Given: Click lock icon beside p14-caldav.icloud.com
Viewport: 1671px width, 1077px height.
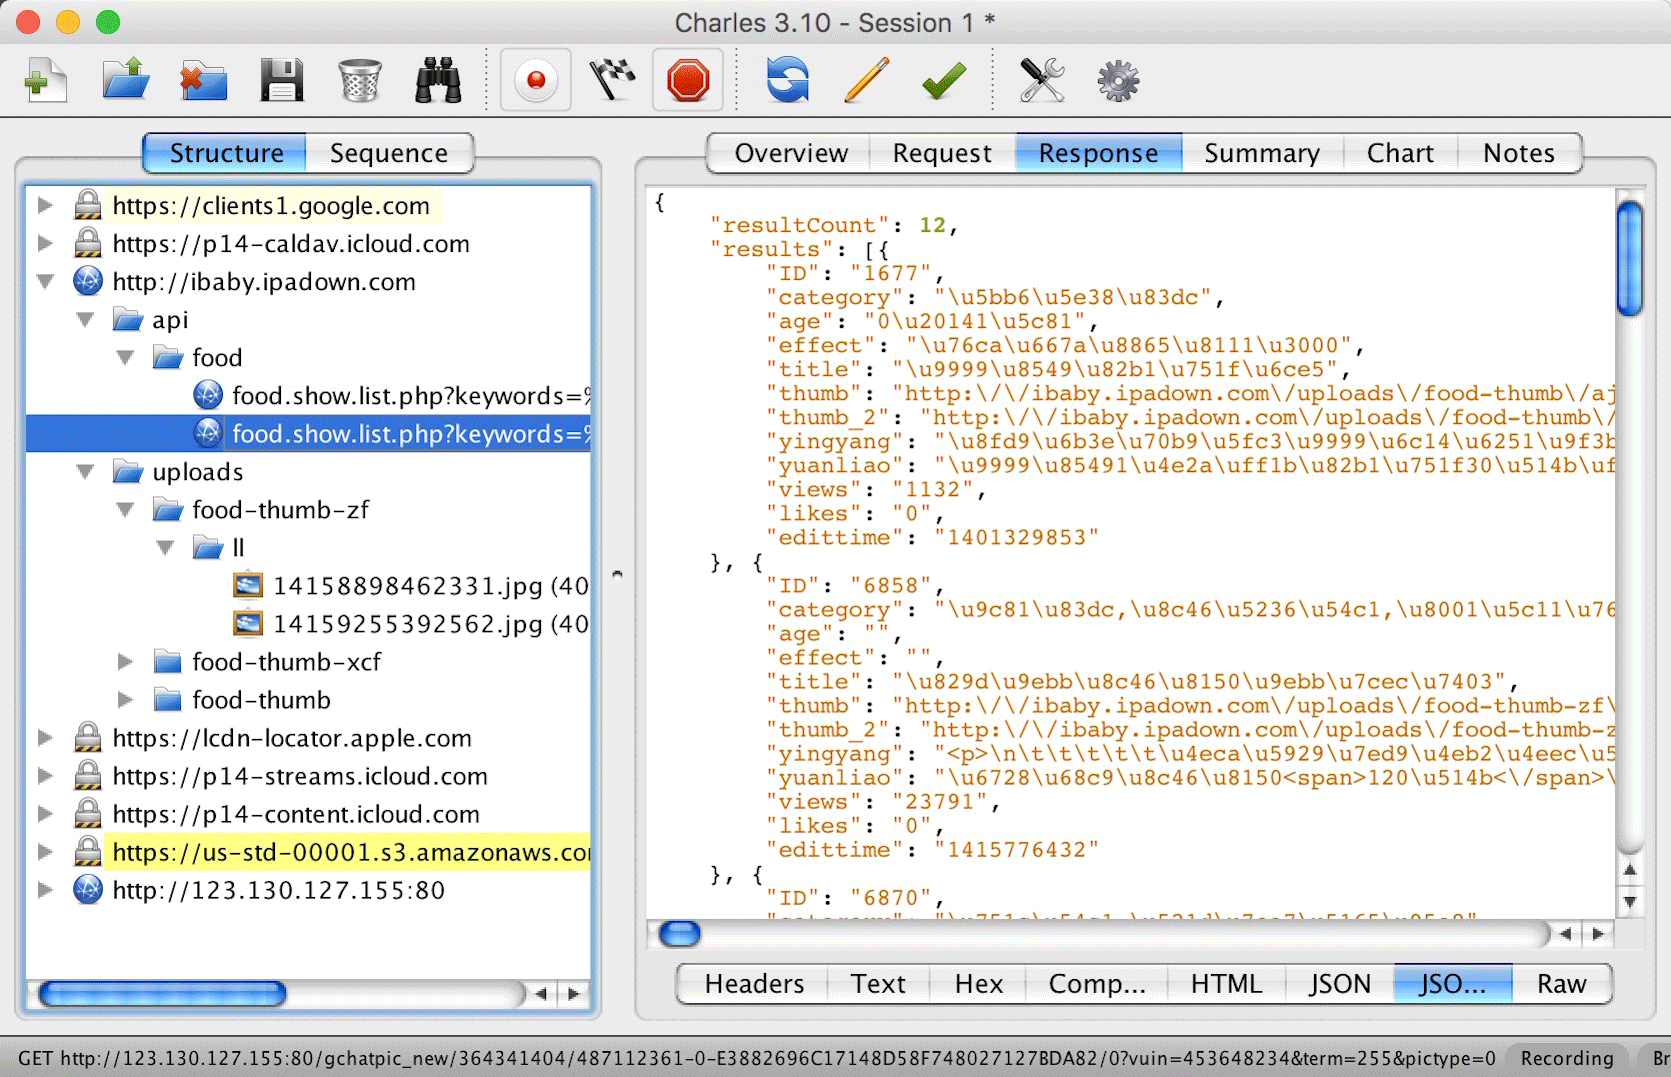Looking at the screenshot, I should click(88, 243).
